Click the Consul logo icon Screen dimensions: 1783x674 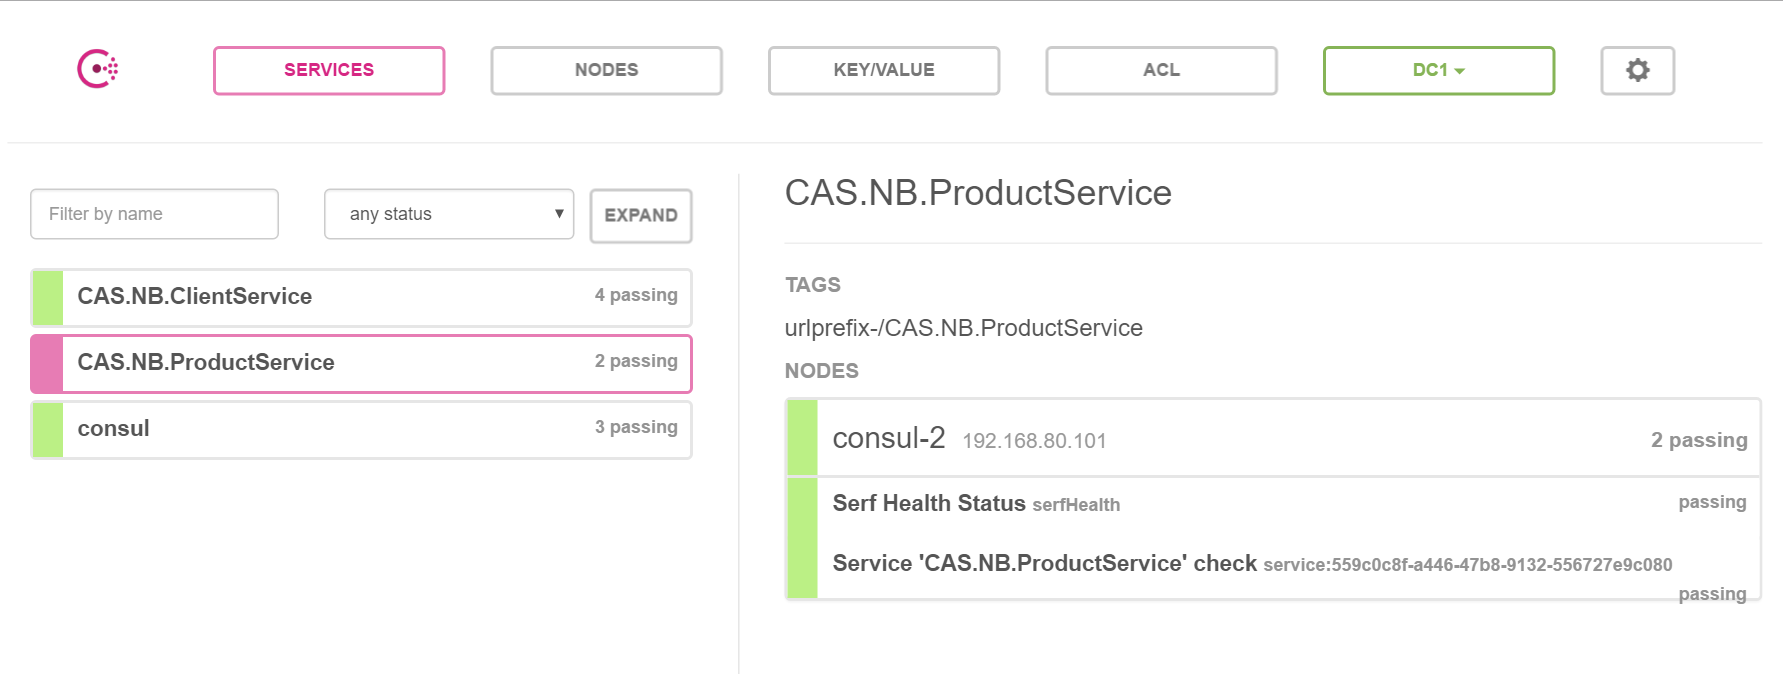click(x=98, y=69)
